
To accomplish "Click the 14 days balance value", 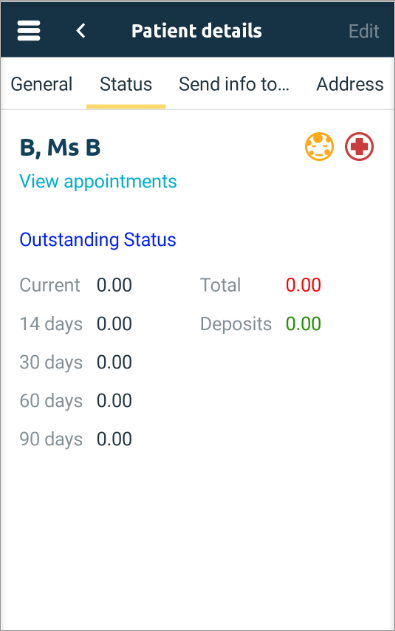I will [x=114, y=324].
